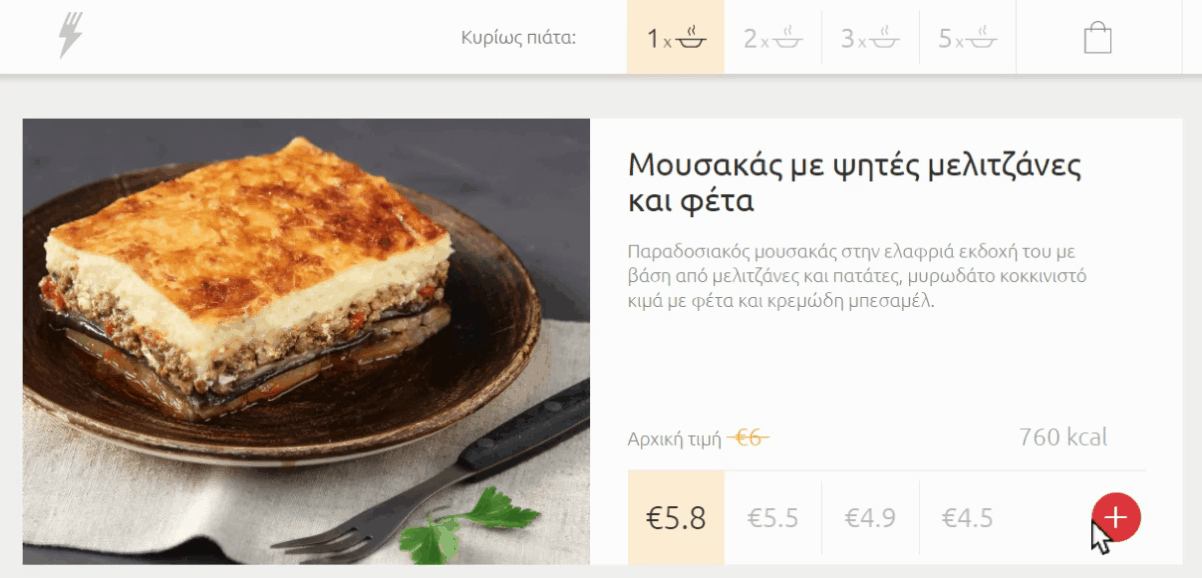The width and height of the screenshot is (1202, 578).
Task: Add moussaka with the red plus icon
Action: pyautogui.click(x=1116, y=517)
